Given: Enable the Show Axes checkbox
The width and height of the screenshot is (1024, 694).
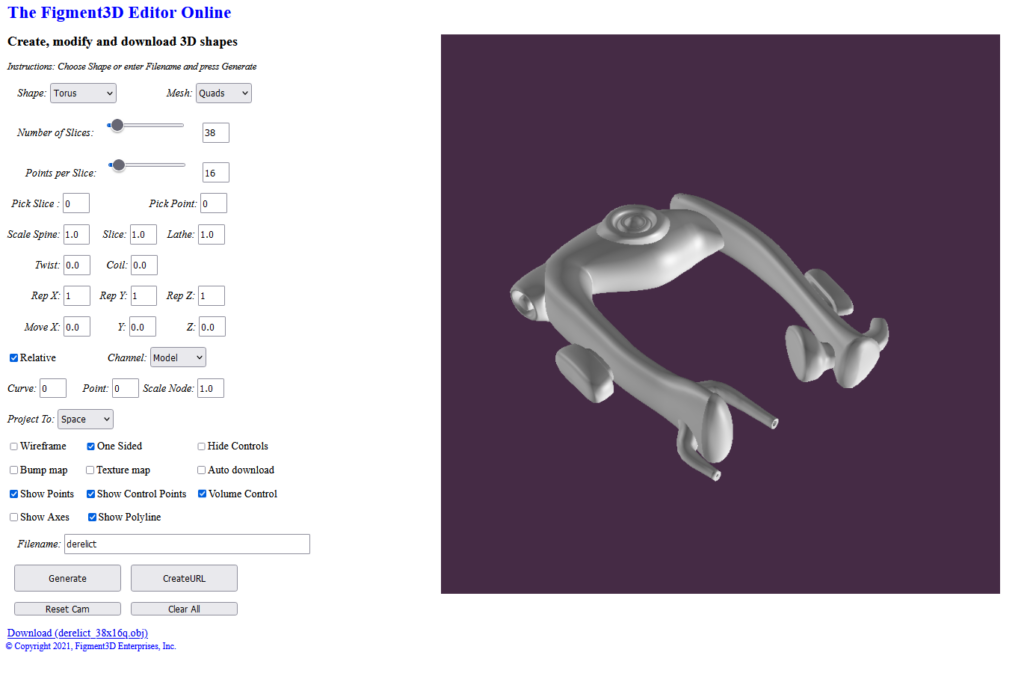Looking at the screenshot, I should pos(13,517).
